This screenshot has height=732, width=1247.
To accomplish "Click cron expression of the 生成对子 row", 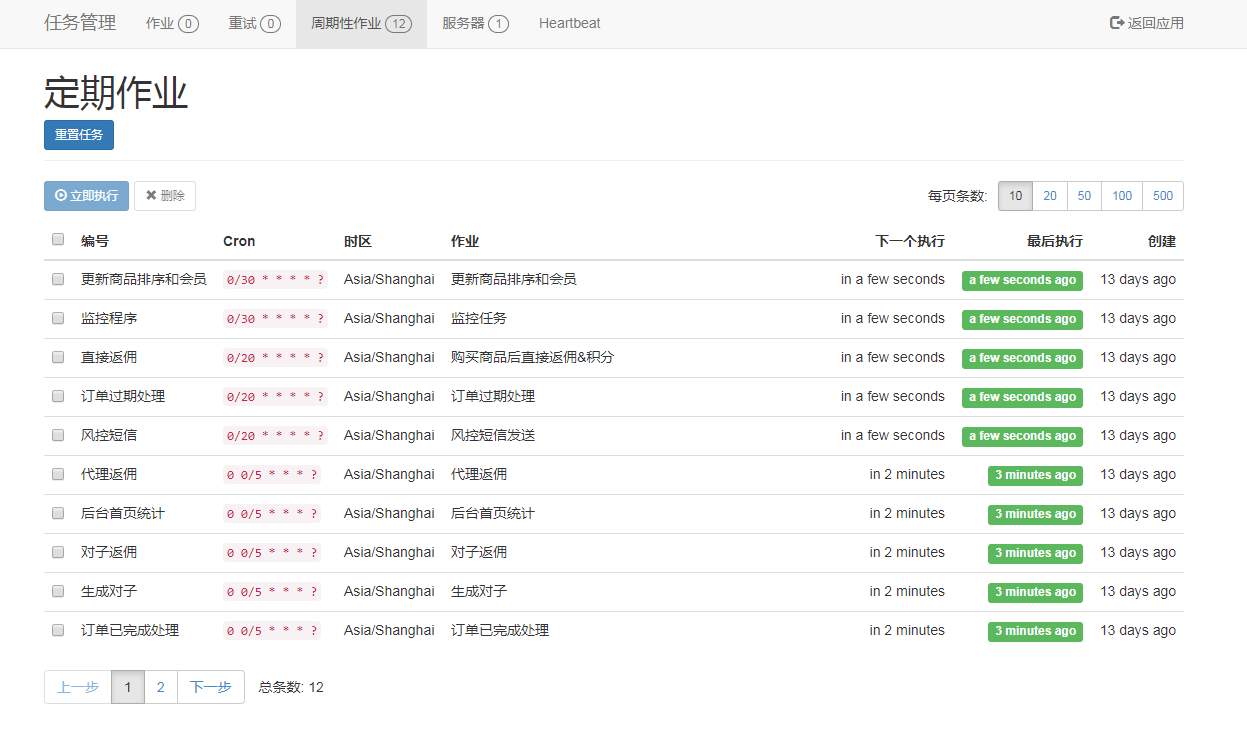I will pyautogui.click(x=272, y=592).
